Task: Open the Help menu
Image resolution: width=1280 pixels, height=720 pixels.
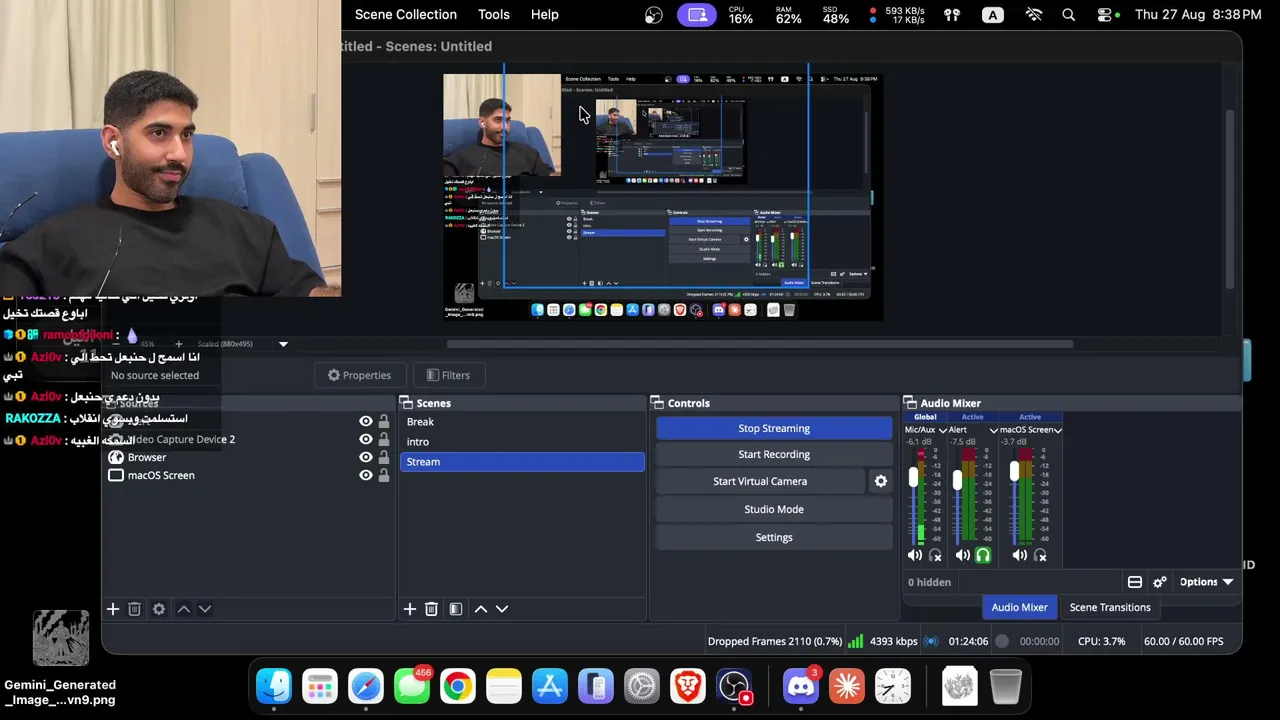Action: (x=545, y=15)
